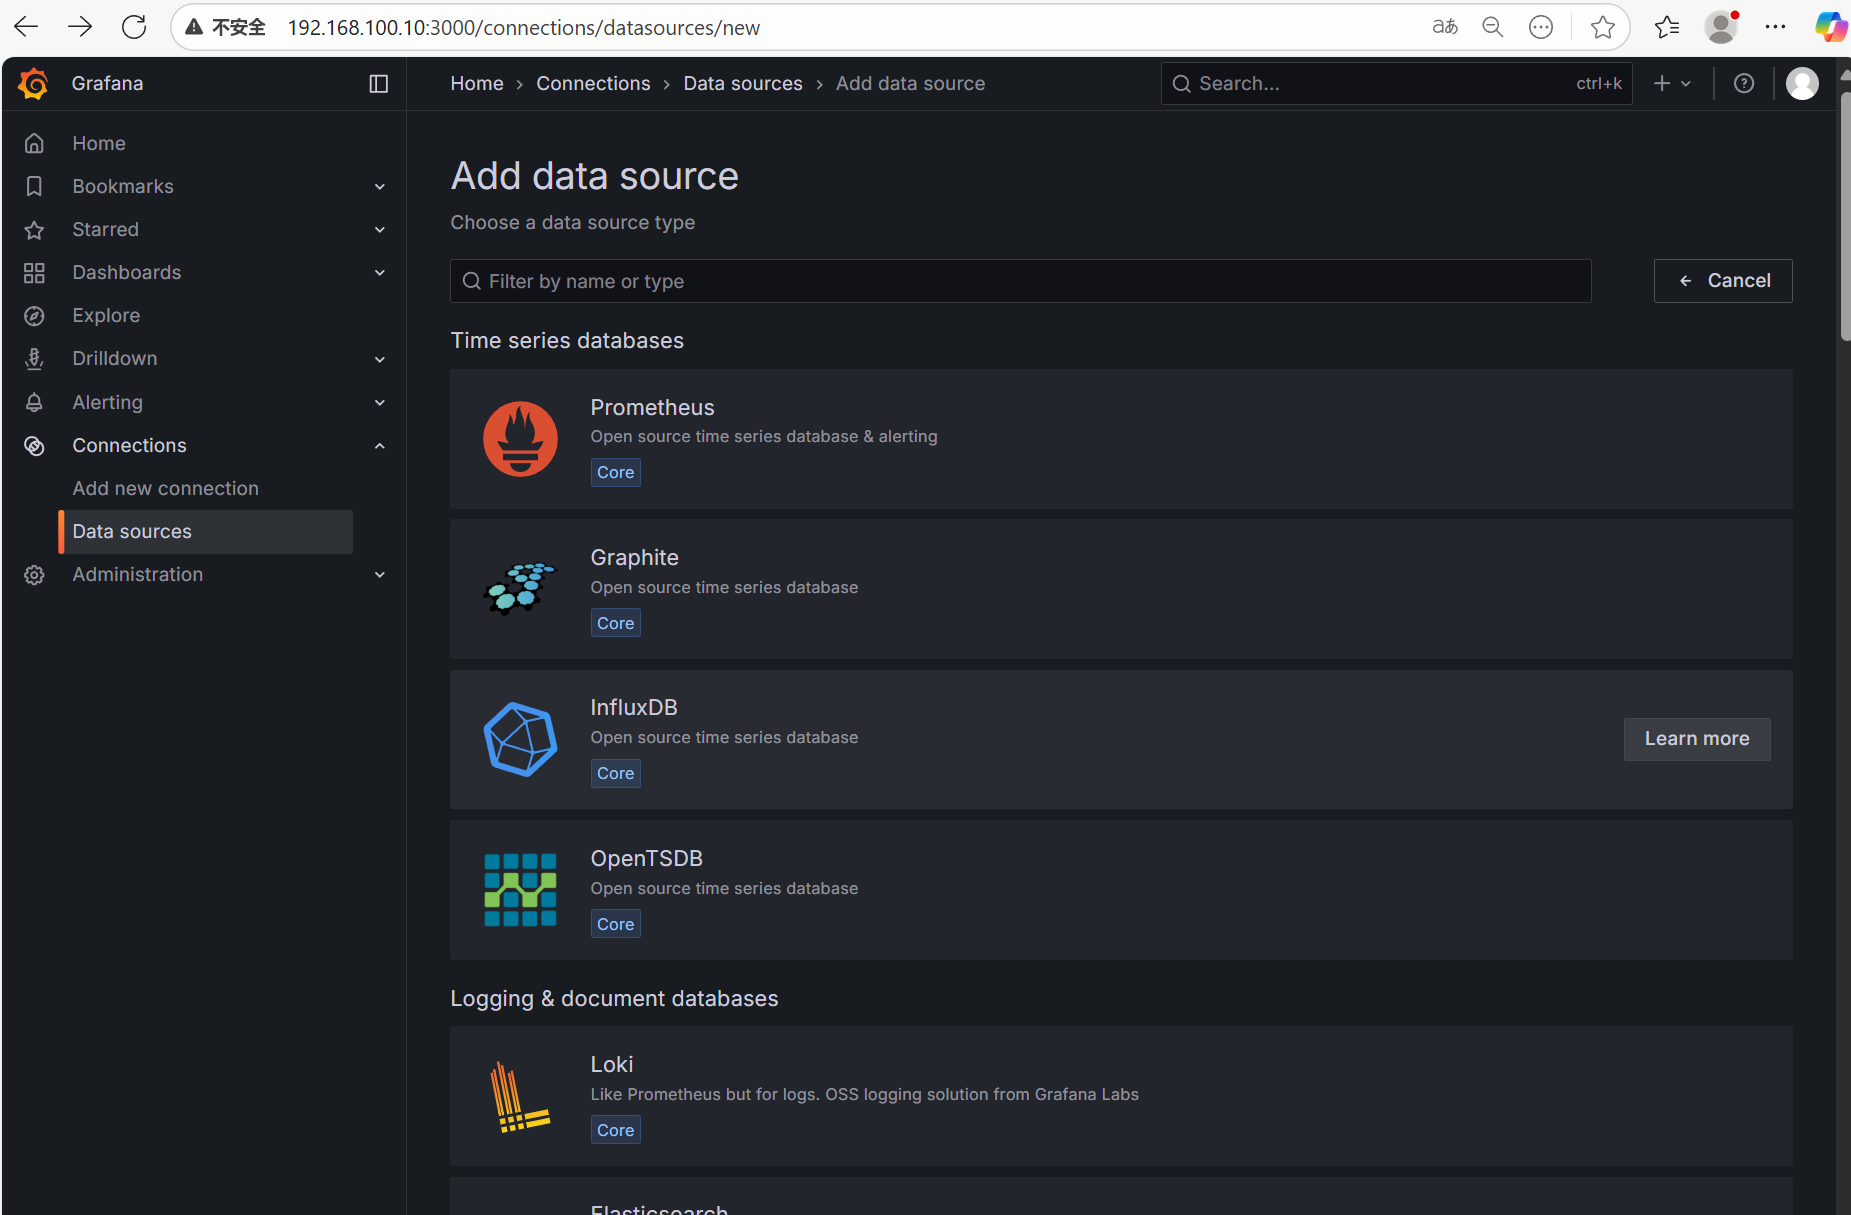The image size is (1851, 1215).
Task: Select the Loki data source title
Action: (x=612, y=1065)
